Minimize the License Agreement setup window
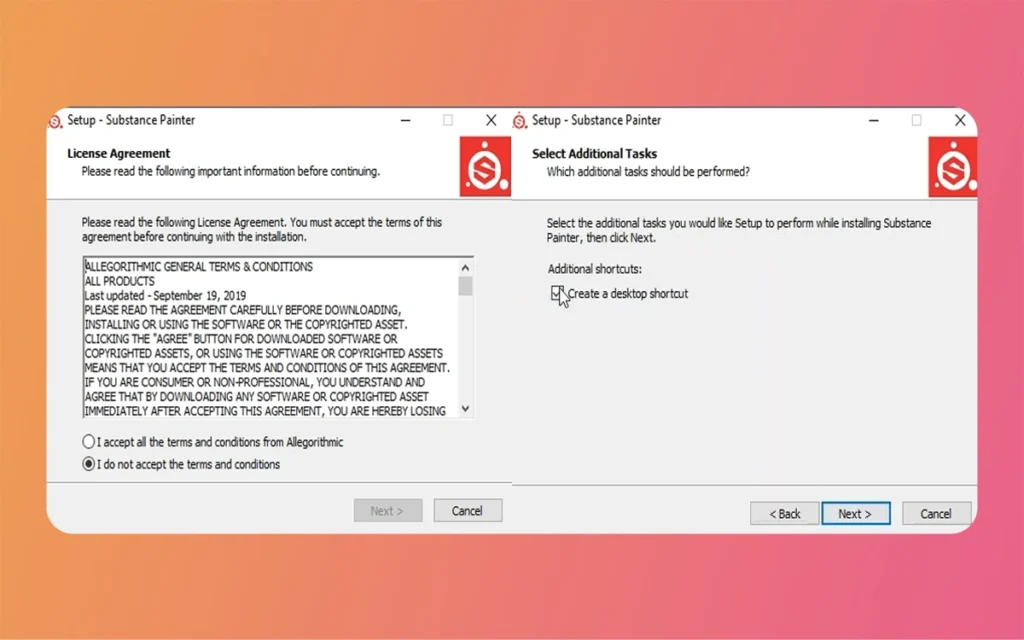1024x640 pixels. coord(405,120)
